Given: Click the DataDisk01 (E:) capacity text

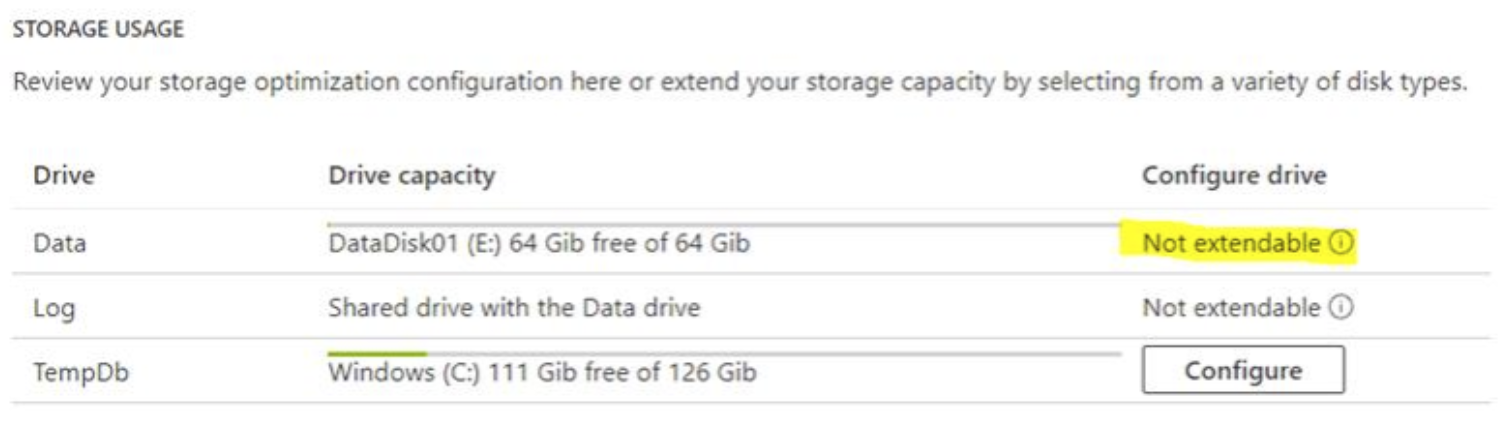Looking at the screenshot, I should (x=539, y=242).
